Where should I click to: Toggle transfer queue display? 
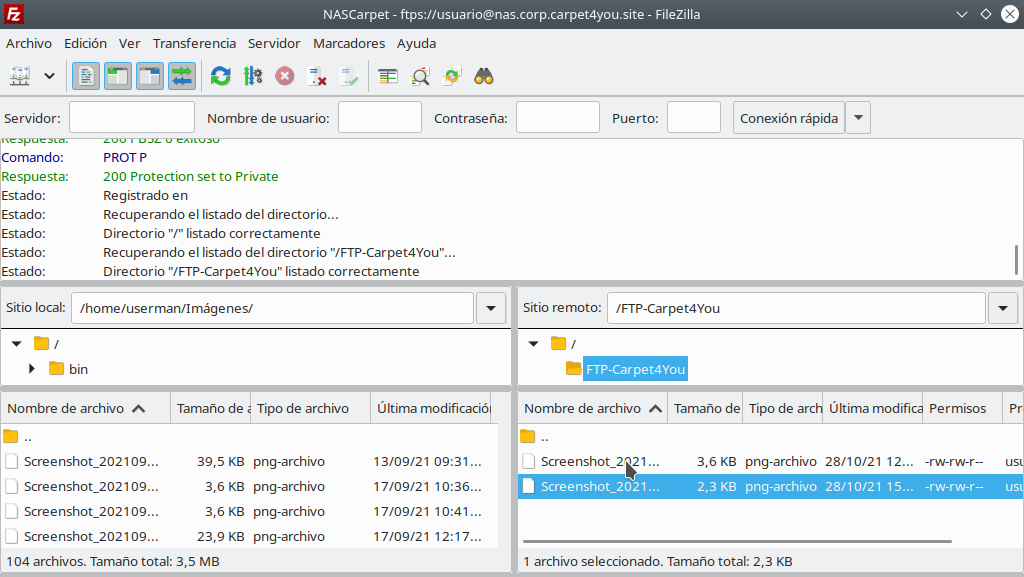(x=182, y=76)
